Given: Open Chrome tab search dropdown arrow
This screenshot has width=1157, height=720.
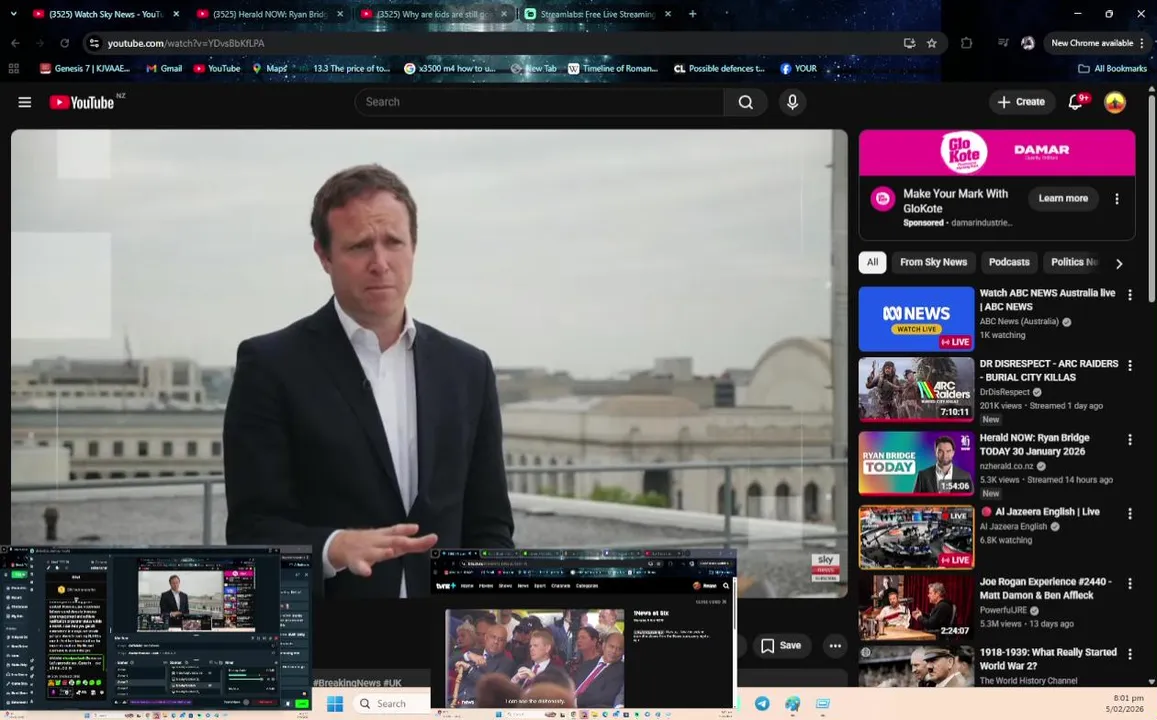Looking at the screenshot, I should click(13, 14).
